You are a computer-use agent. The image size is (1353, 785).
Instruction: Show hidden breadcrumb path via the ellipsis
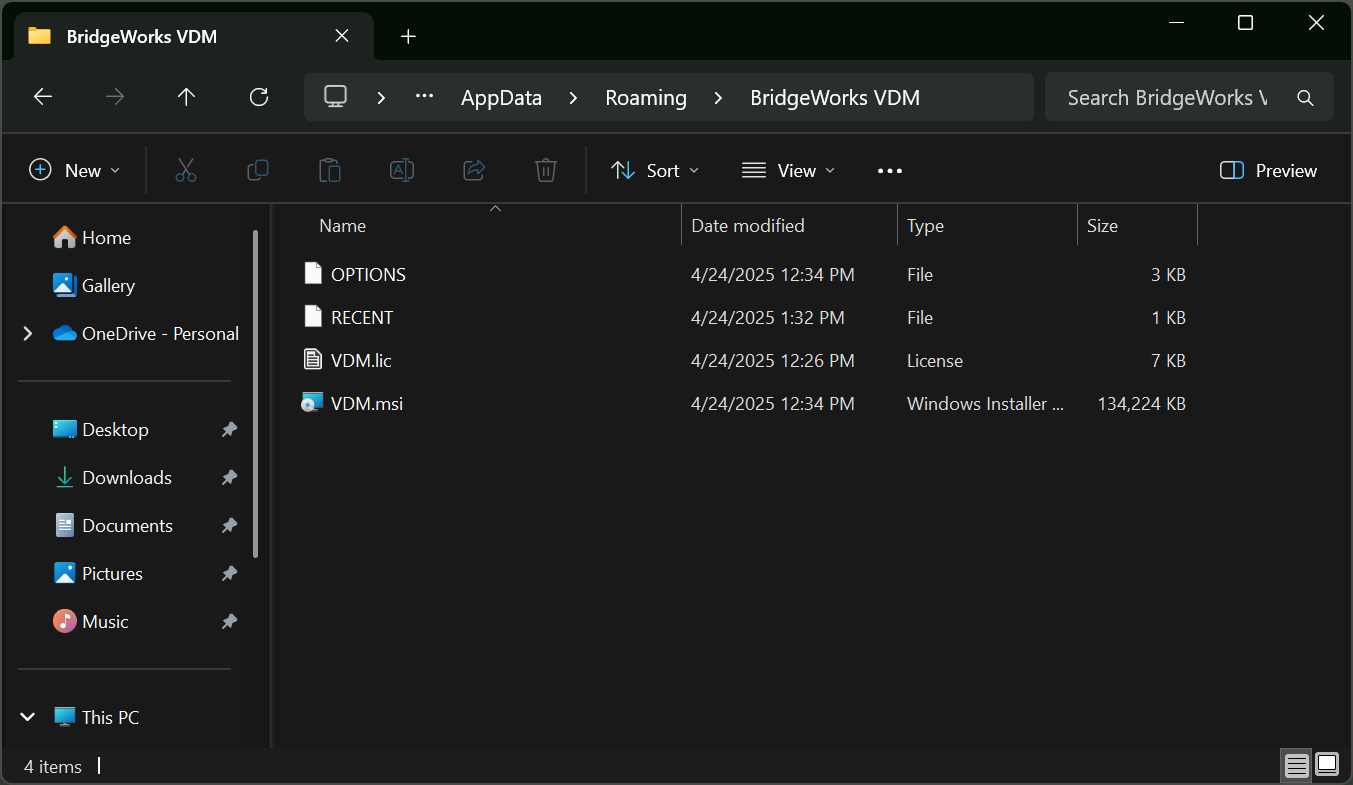tap(424, 97)
